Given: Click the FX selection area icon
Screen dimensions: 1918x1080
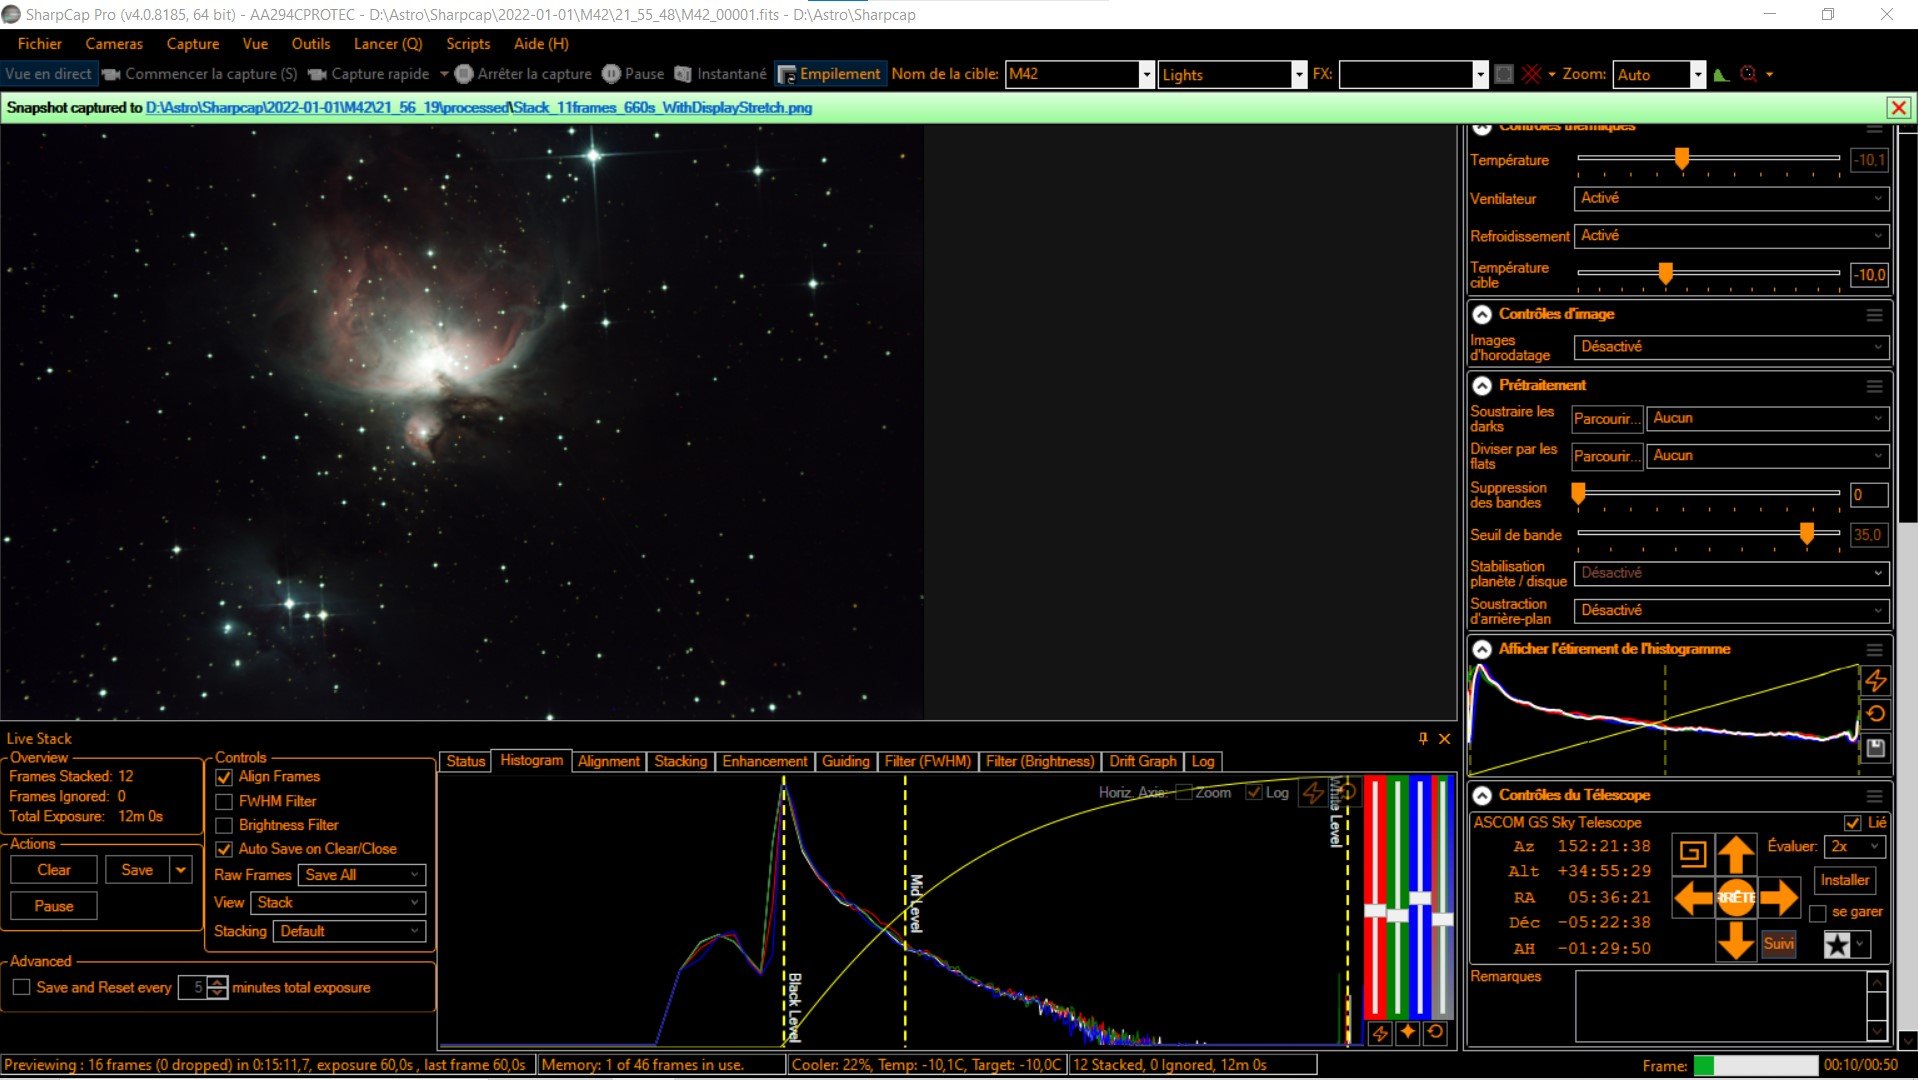Looking at the screenshot, I should tap(1503, 74).
